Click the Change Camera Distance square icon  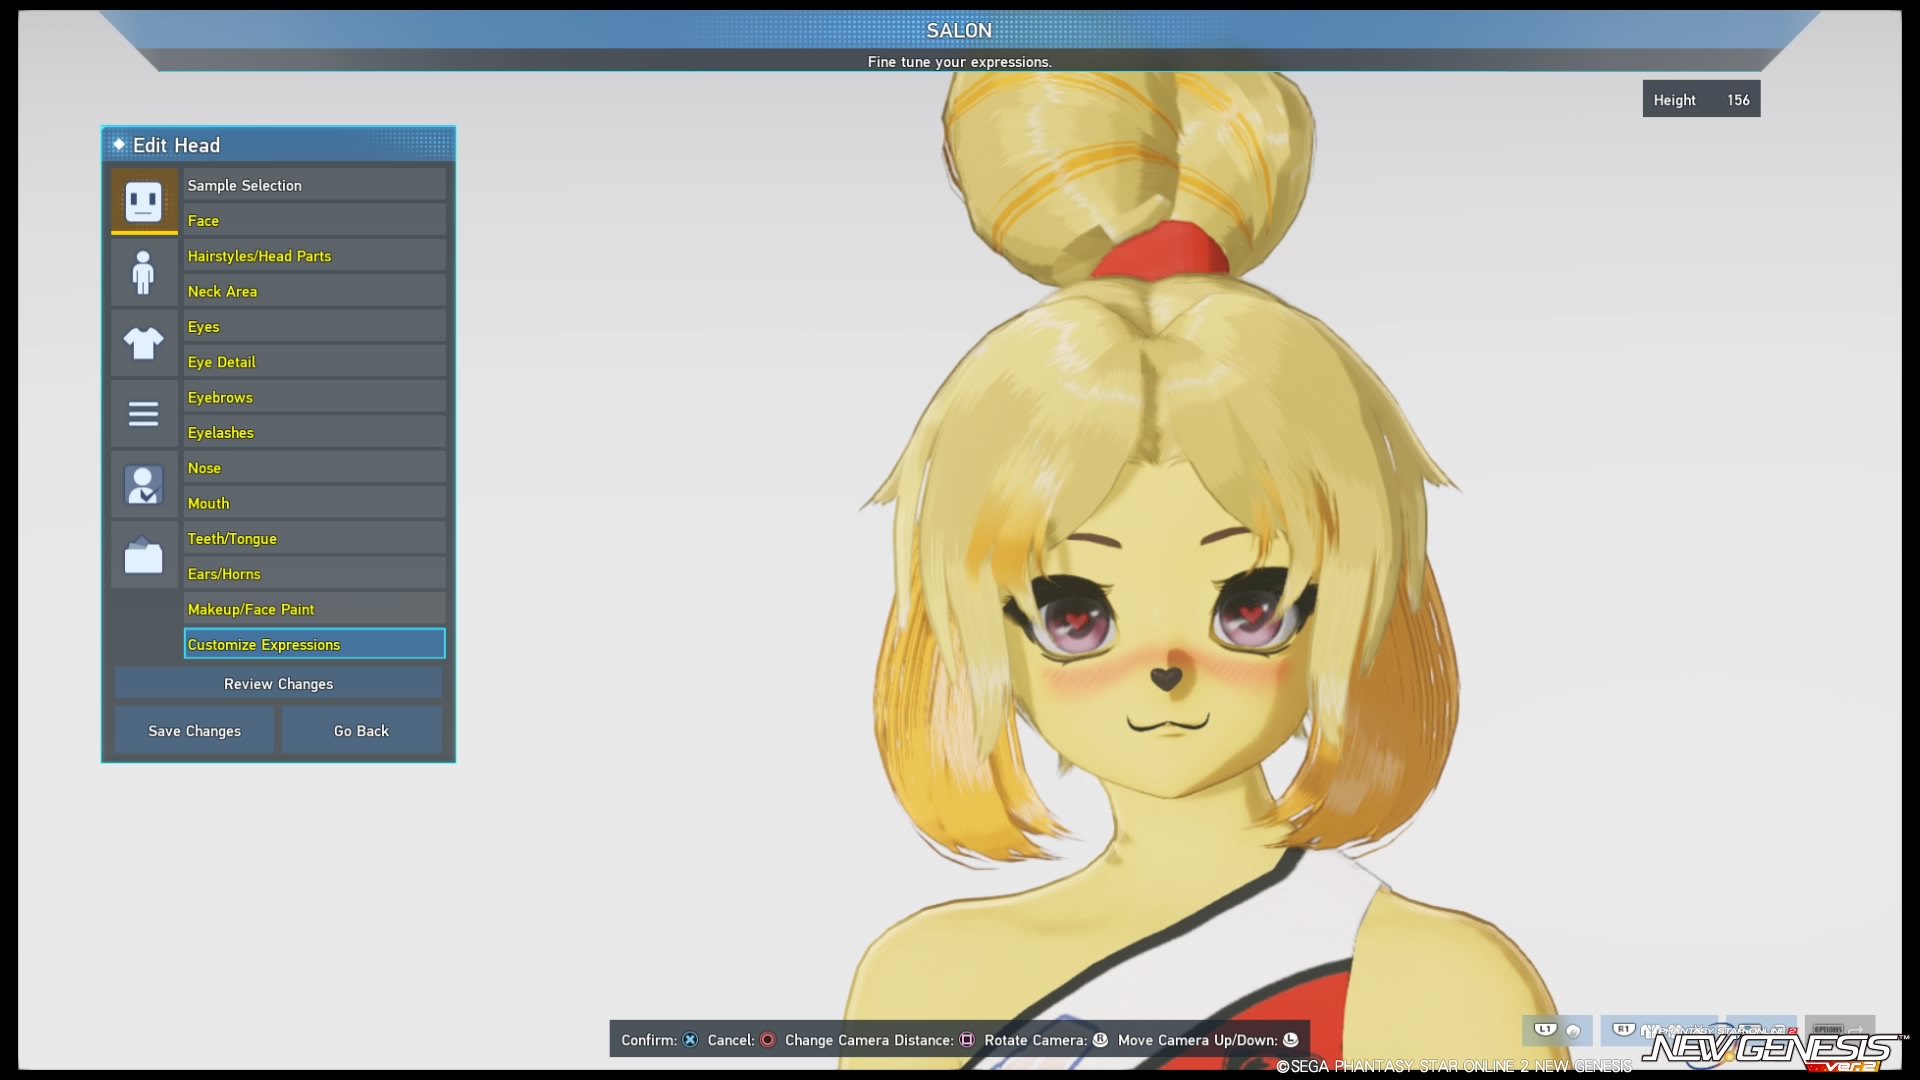967,1040
